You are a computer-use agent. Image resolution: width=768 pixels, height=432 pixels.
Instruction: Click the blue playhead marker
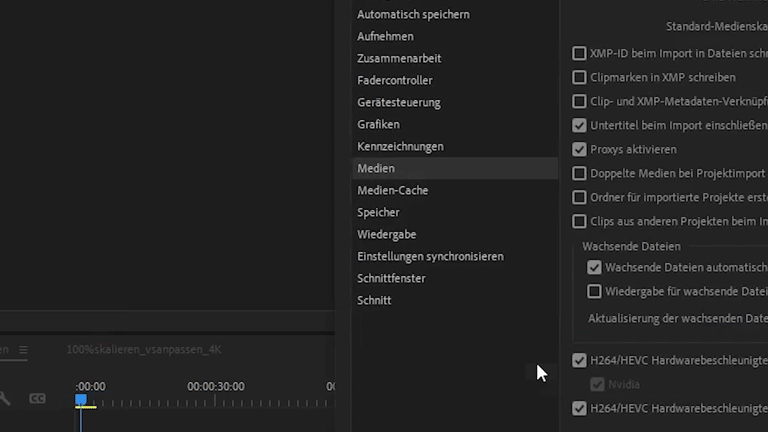coord(81,399)
